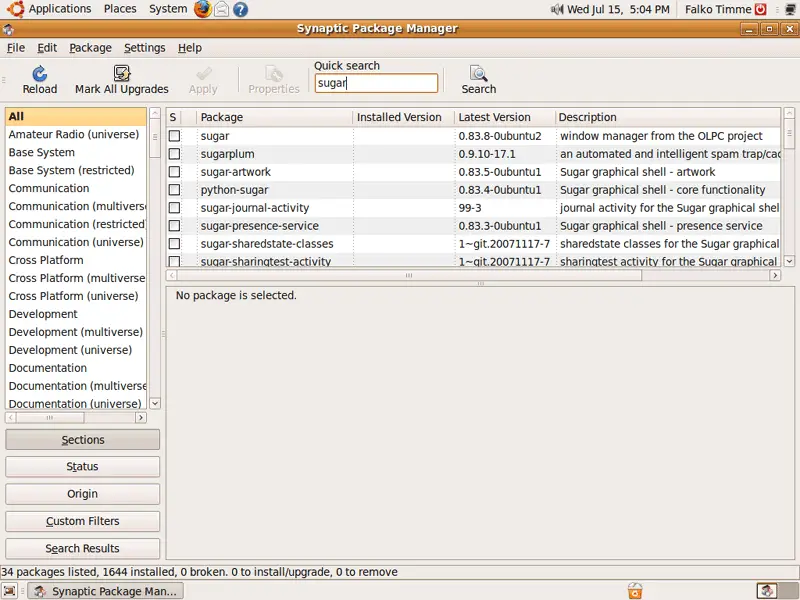Mark the sugar package checkbox
Screen dimensions: 800x600
[x=174, y=136]
